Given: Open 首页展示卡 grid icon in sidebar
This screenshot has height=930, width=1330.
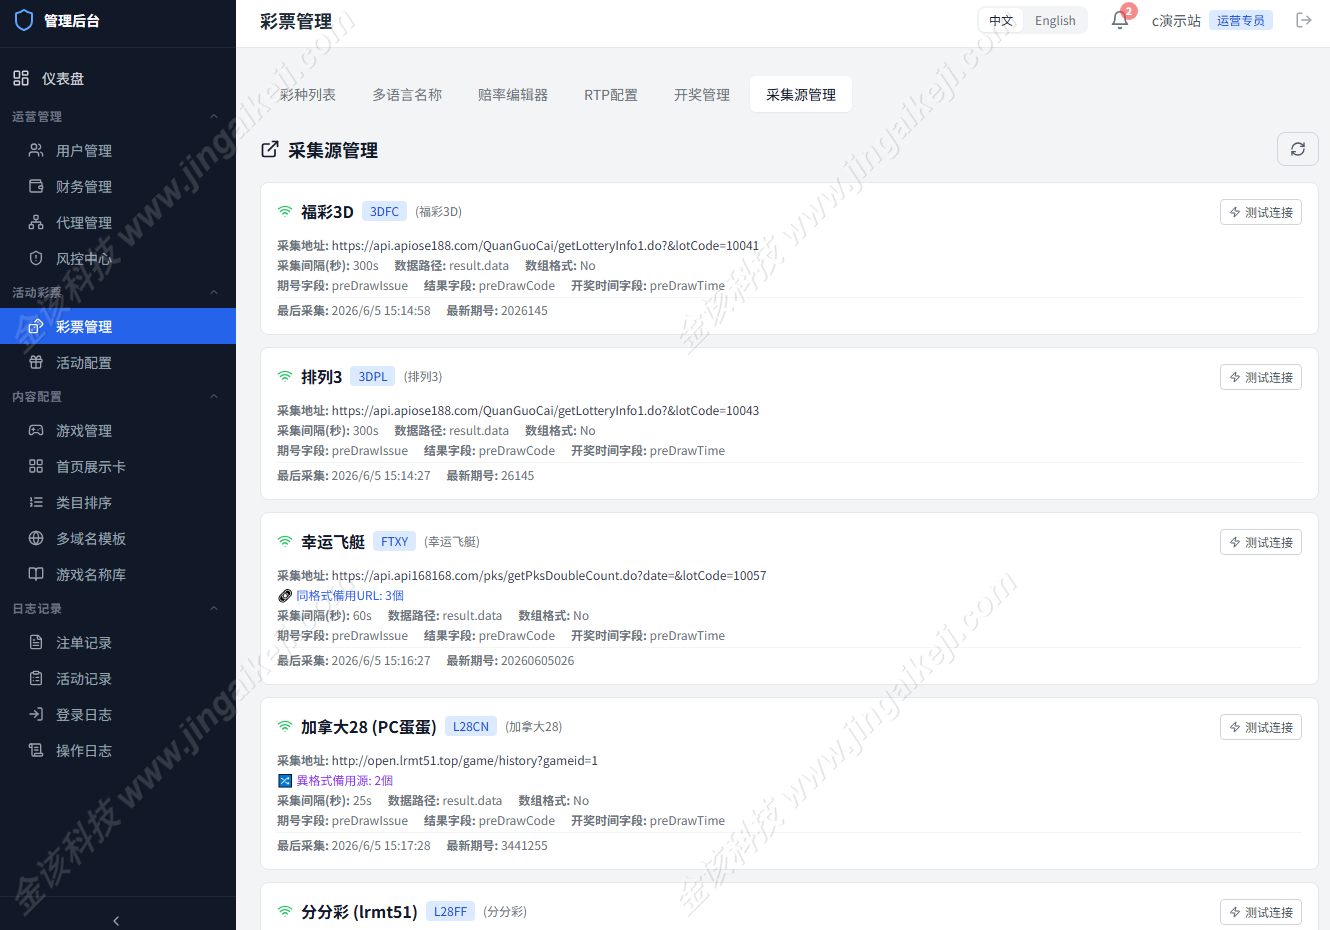Looking at the screenshot, I should pyautogui.click(x=36, y=466).
